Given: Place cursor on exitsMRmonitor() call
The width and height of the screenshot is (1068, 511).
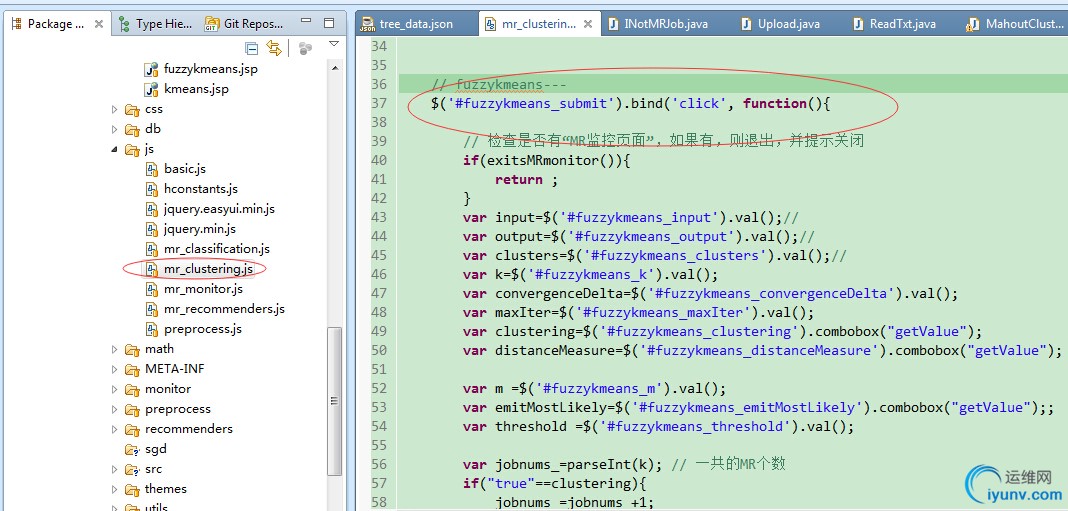Looking at the screenshot, I should tap(552, 161).
